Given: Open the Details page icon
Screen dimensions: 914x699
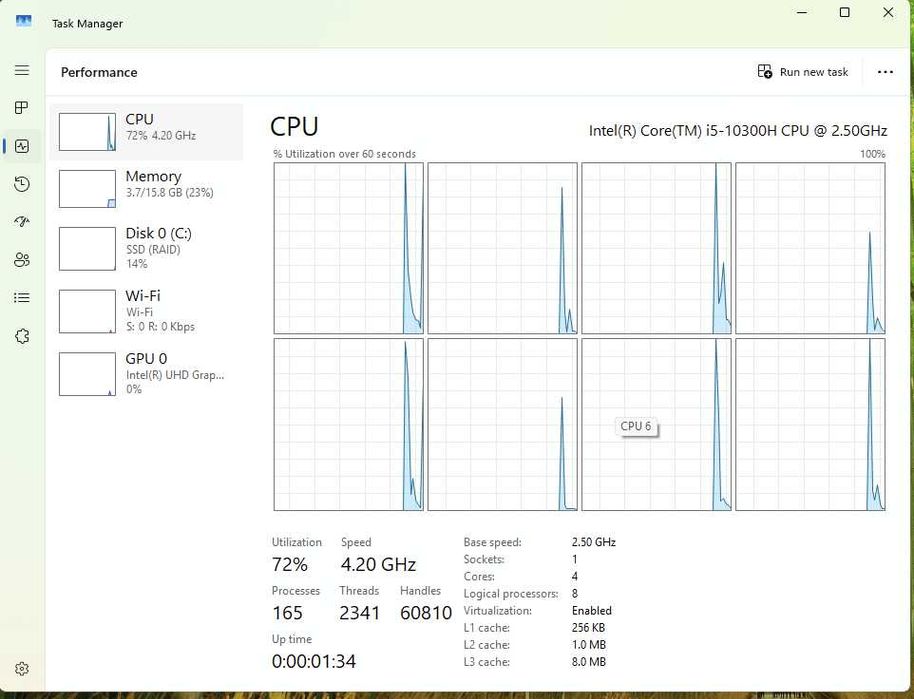Looking at the screenshot, I should pos(22,298).
